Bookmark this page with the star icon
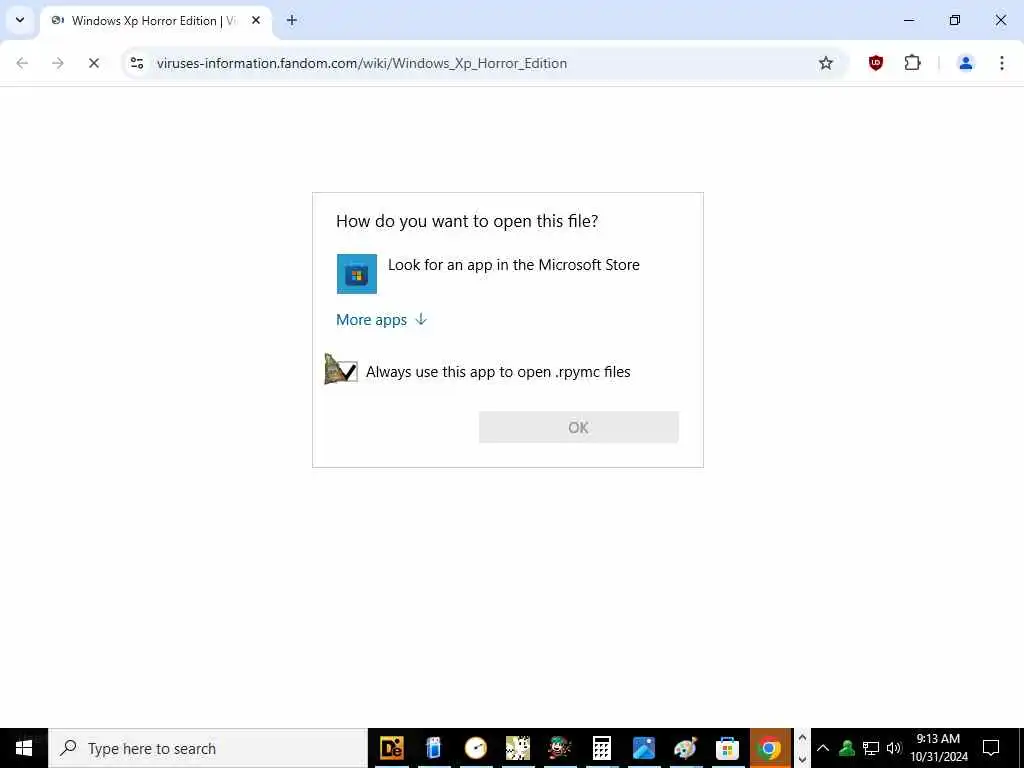1024x768 pixels. click(x=826, y=63)
